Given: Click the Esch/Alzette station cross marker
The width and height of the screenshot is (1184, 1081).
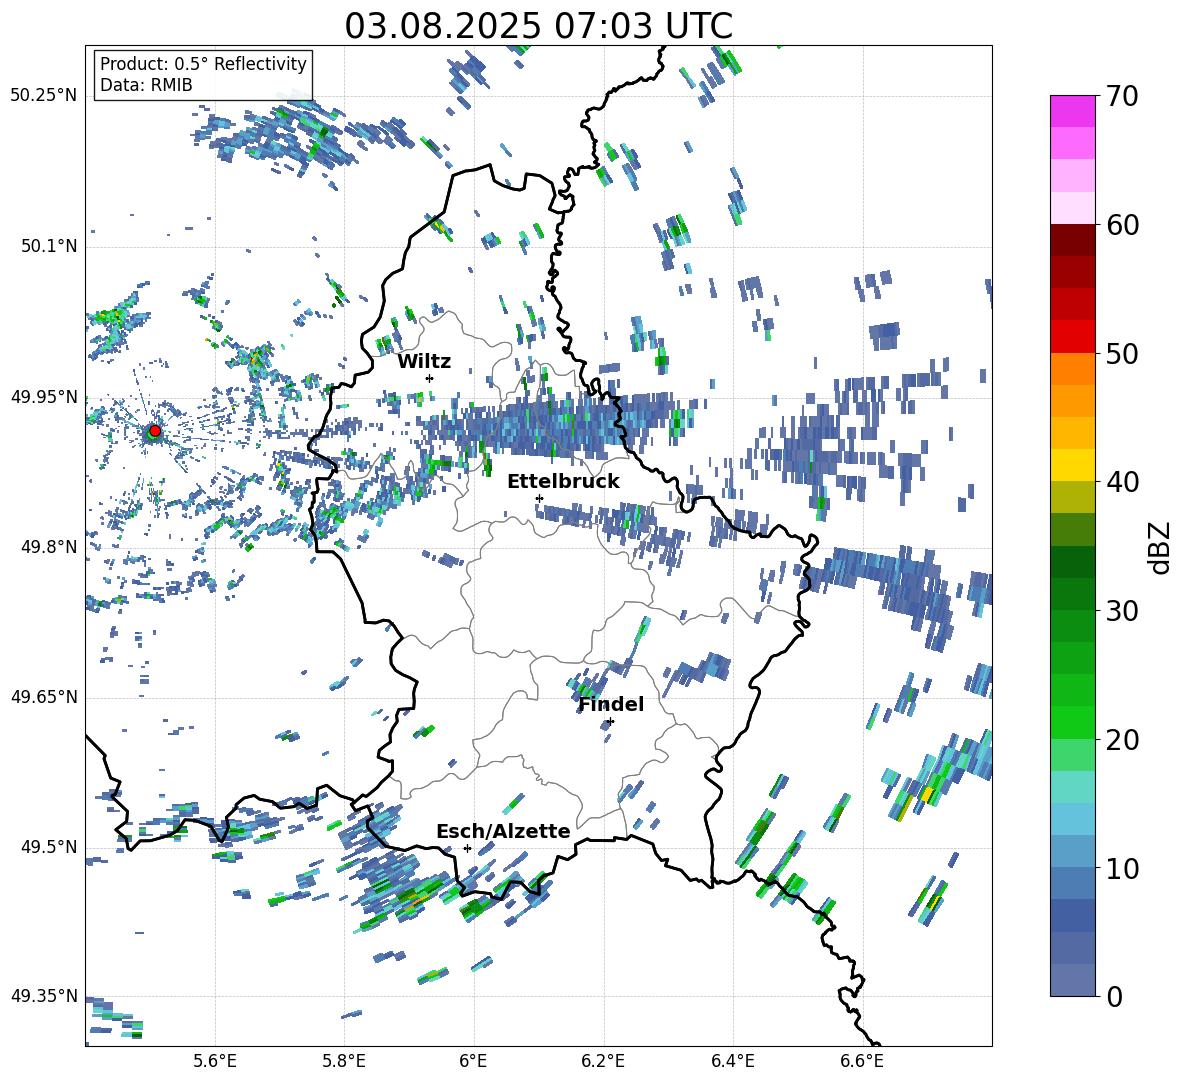Looking at the screenshot, I should [x=467, y=848].
